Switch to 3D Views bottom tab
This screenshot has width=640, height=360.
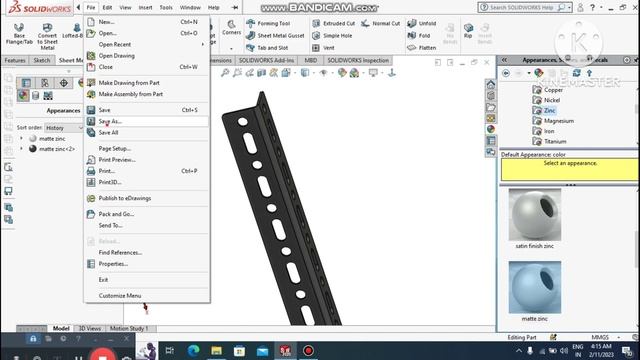(89, 328)
